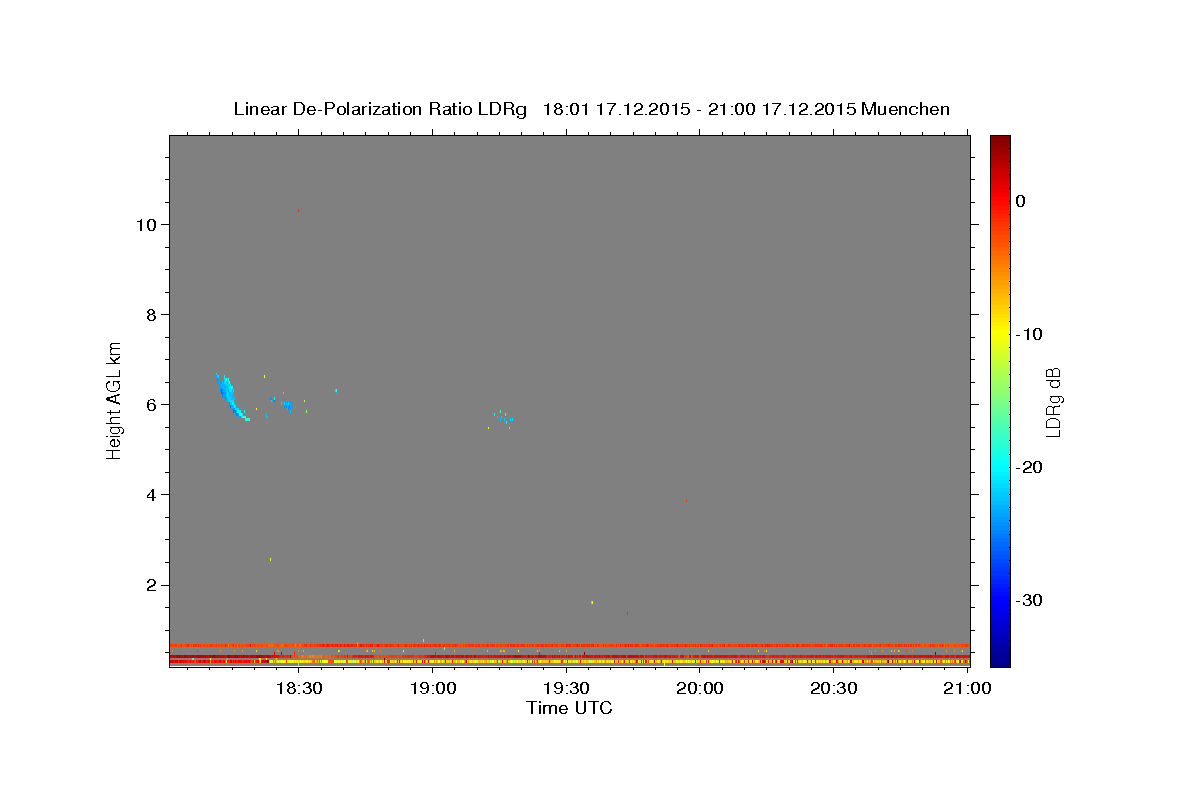This screenshot has height=800, width=1200.
Task: Click the colorbar value -30 label
Action: (1029, 600)
